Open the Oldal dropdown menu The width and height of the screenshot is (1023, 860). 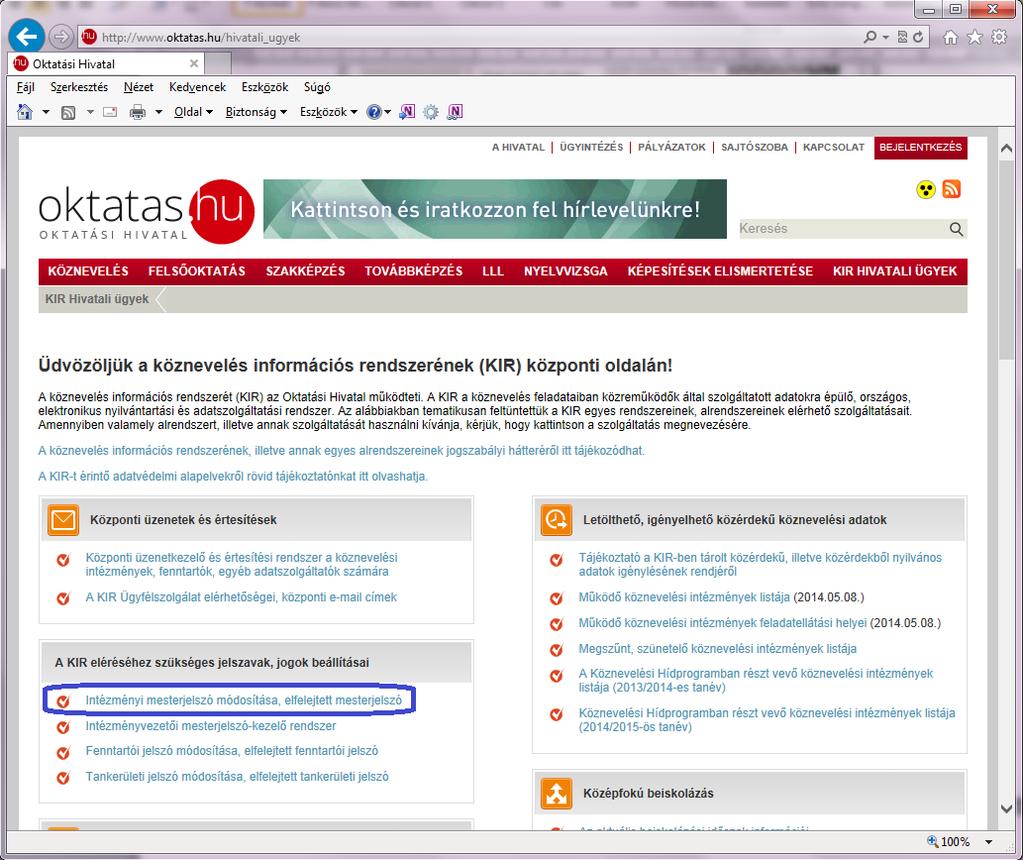194,112
